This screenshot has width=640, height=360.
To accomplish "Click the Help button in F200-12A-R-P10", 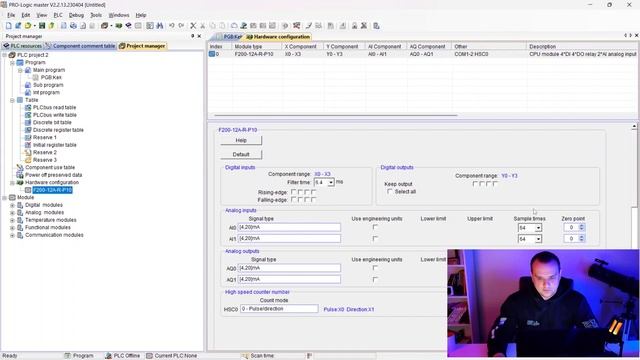I will point(241,140).
